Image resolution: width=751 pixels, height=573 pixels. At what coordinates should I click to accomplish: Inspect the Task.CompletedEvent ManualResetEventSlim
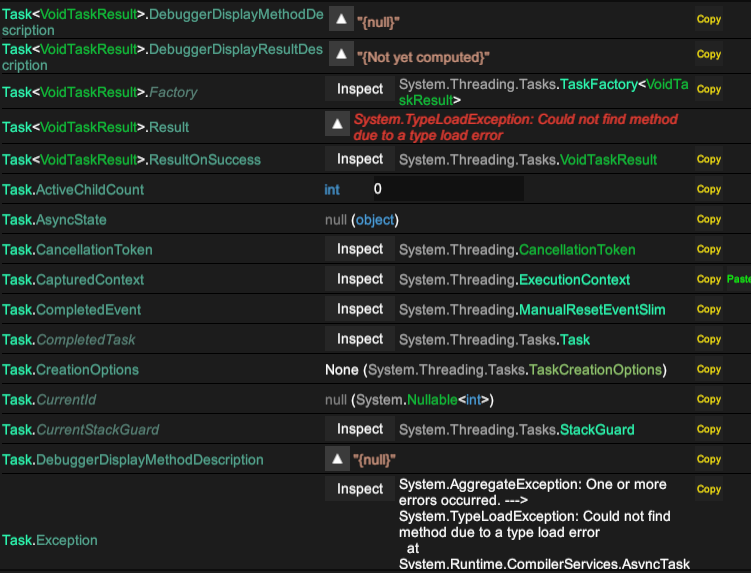(x=360, y=309)
